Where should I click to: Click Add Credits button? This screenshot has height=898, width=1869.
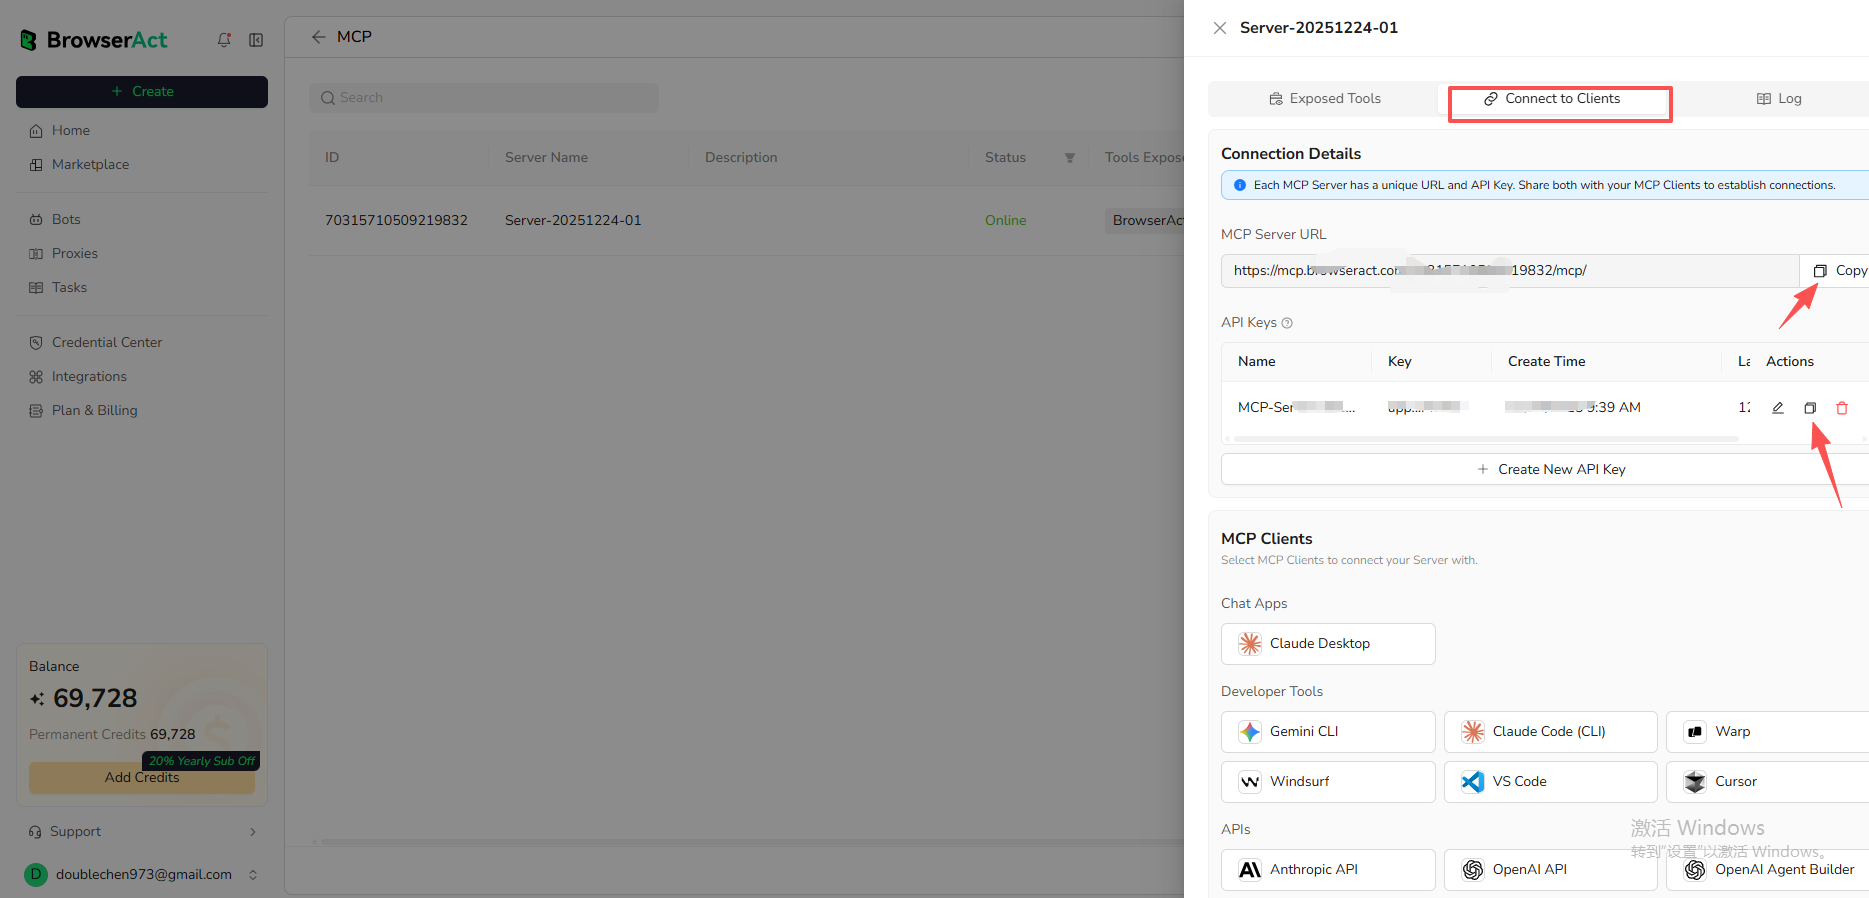(142, 778)
